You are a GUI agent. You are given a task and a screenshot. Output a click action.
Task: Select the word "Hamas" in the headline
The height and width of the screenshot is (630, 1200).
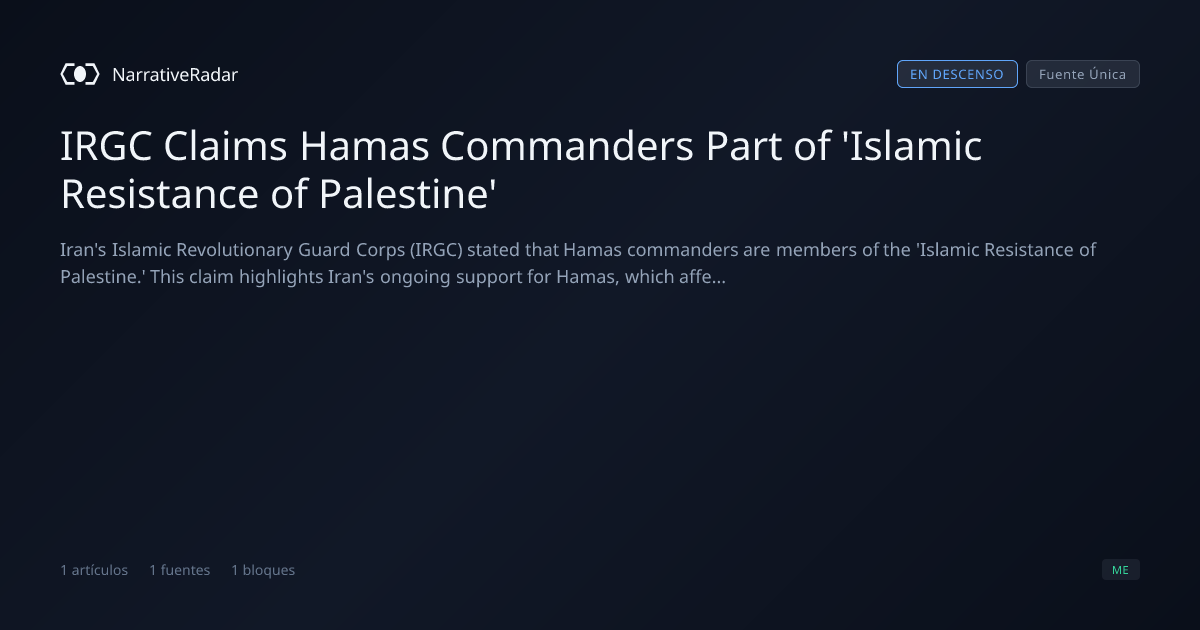pyautogui.click(x=363, y=147)
